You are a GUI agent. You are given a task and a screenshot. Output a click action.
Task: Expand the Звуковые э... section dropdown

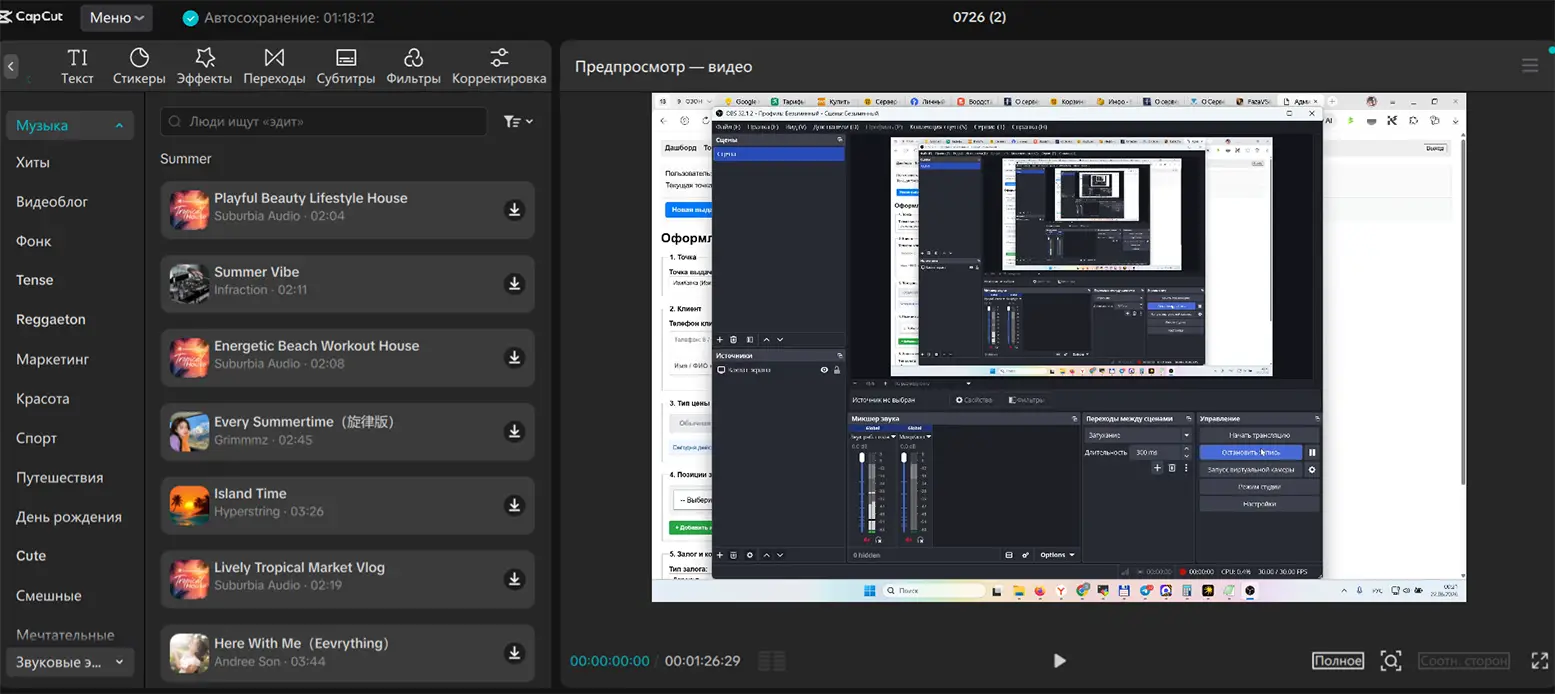(x=70, y=662)
